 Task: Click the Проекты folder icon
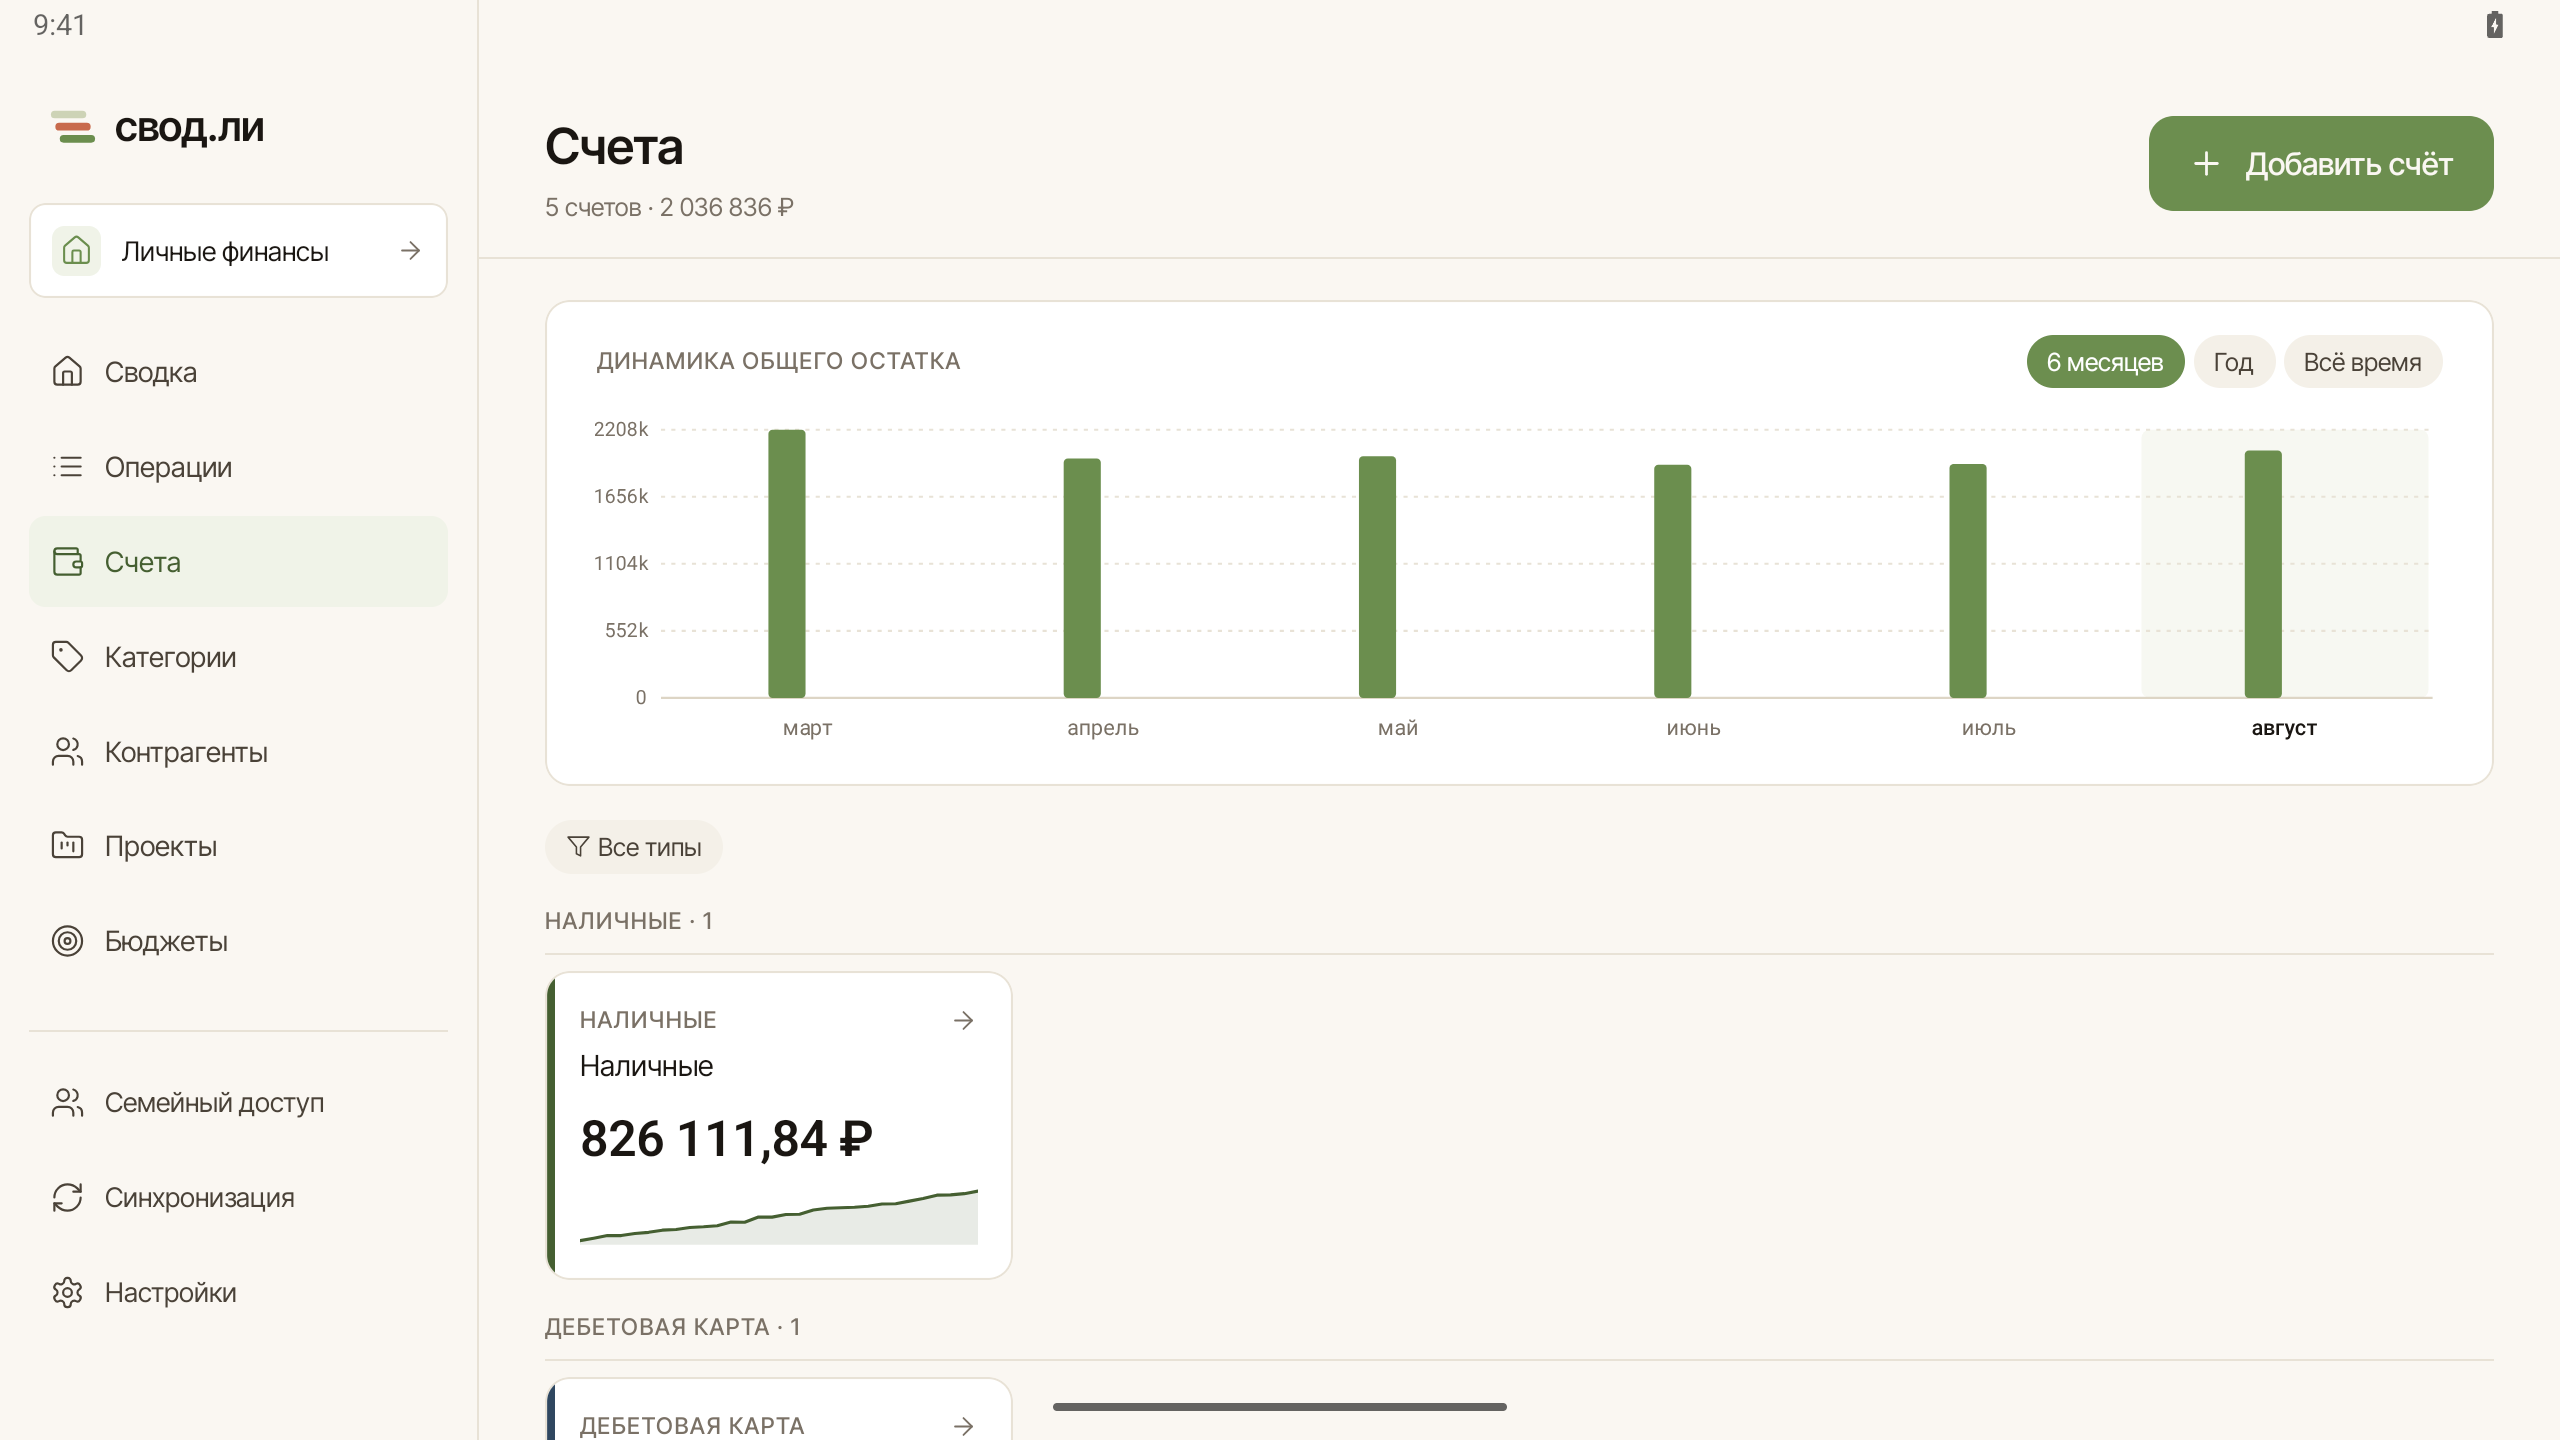(x=67, y=845)
